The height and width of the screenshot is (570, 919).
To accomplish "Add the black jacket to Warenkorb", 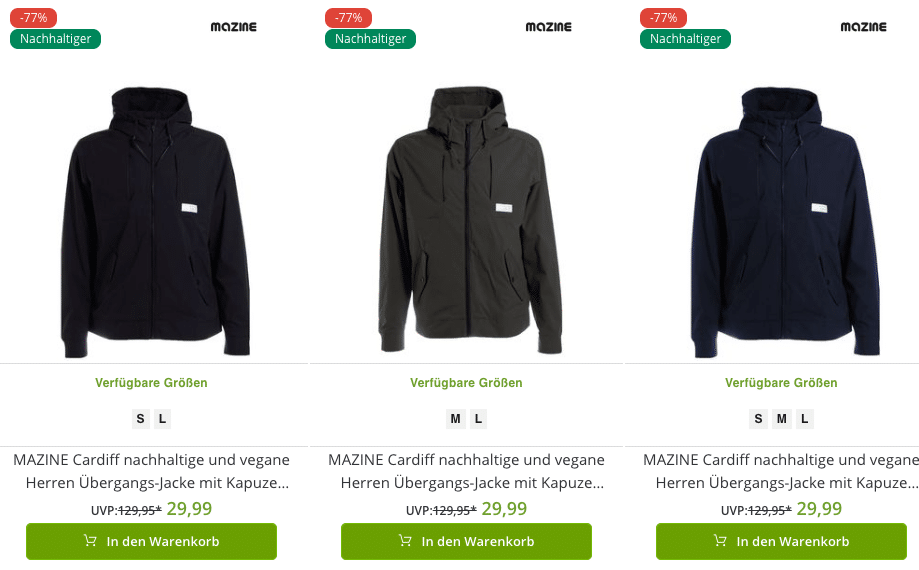I will point(151,541).
